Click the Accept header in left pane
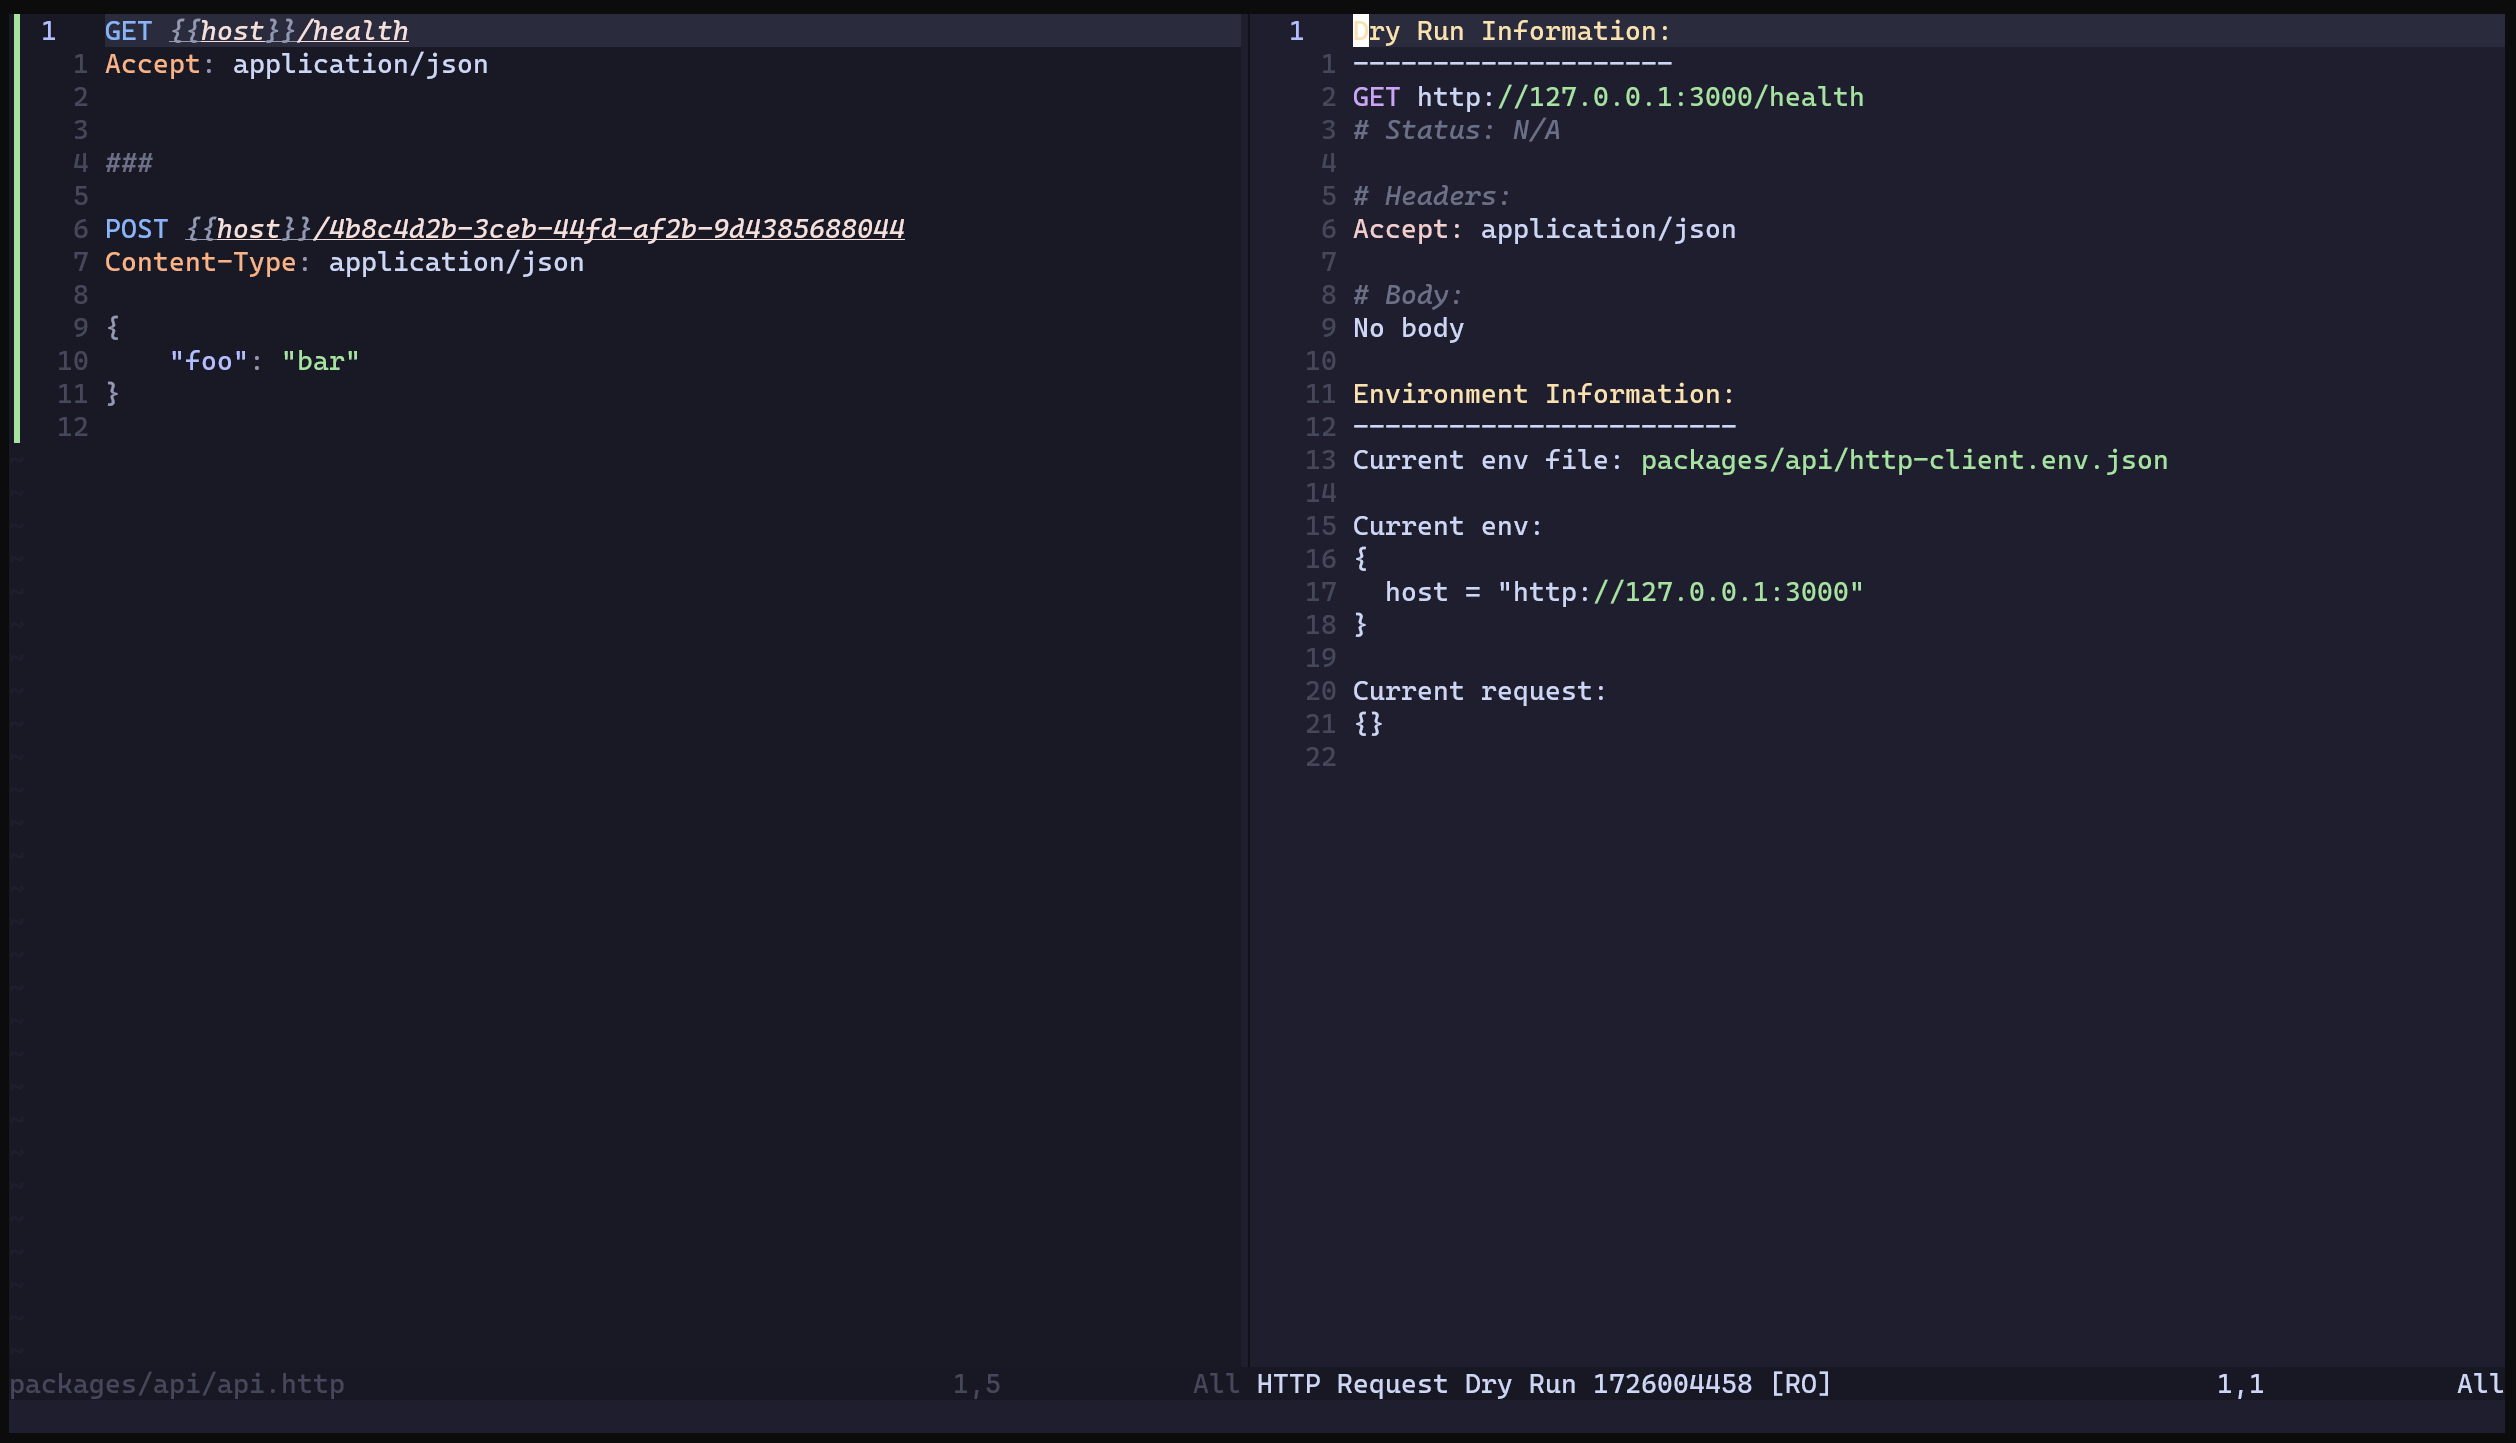2516x1443 pixels. [x=152, y=64]
